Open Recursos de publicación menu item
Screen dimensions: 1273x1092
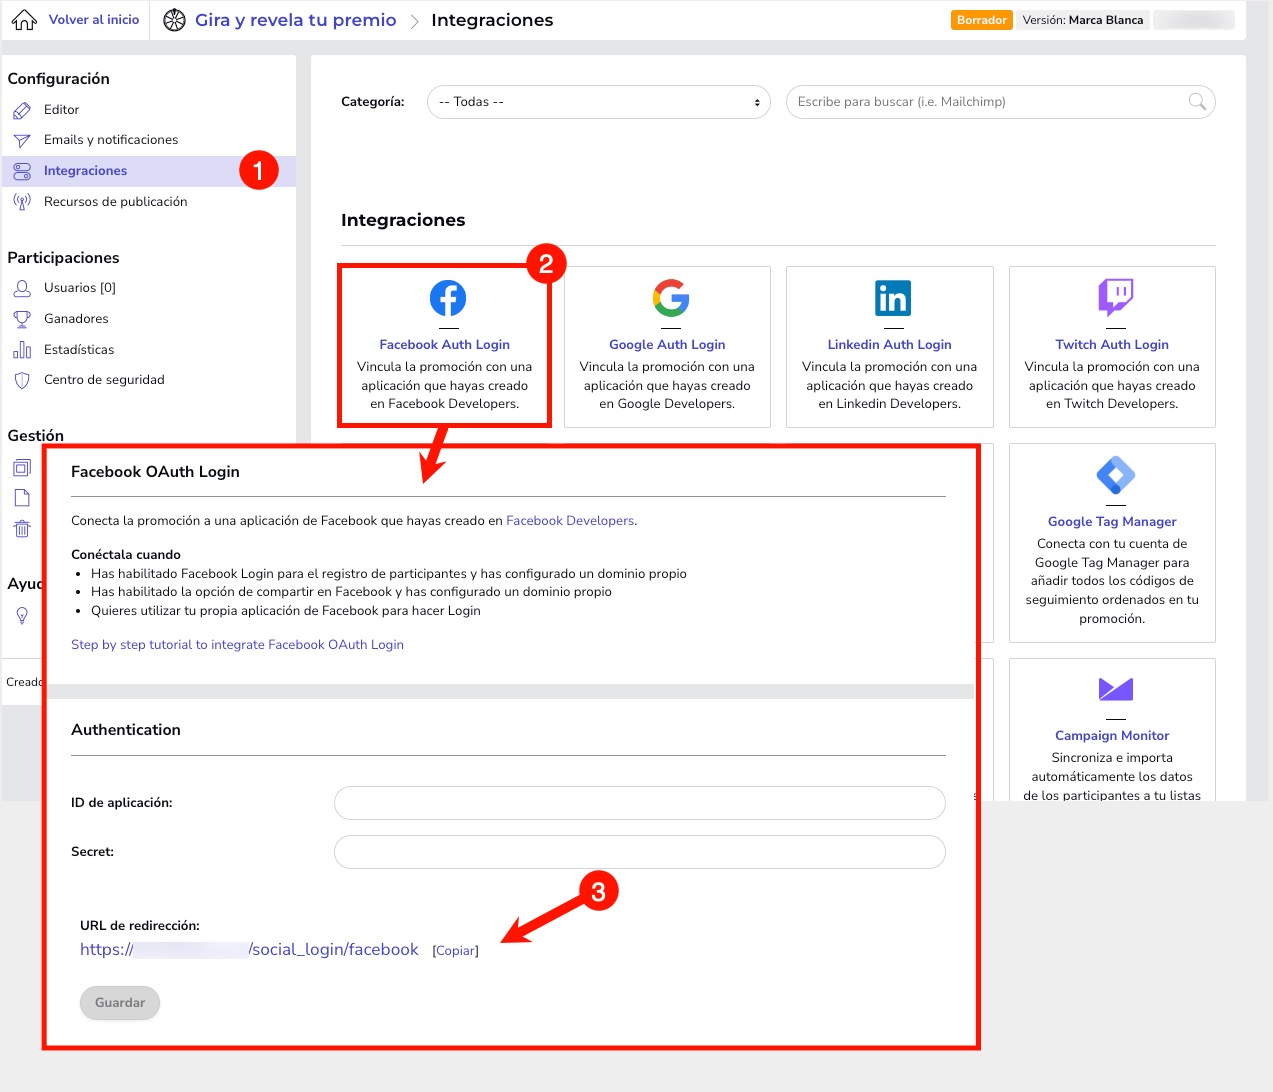pyautogui.click(x=116, y=202)
